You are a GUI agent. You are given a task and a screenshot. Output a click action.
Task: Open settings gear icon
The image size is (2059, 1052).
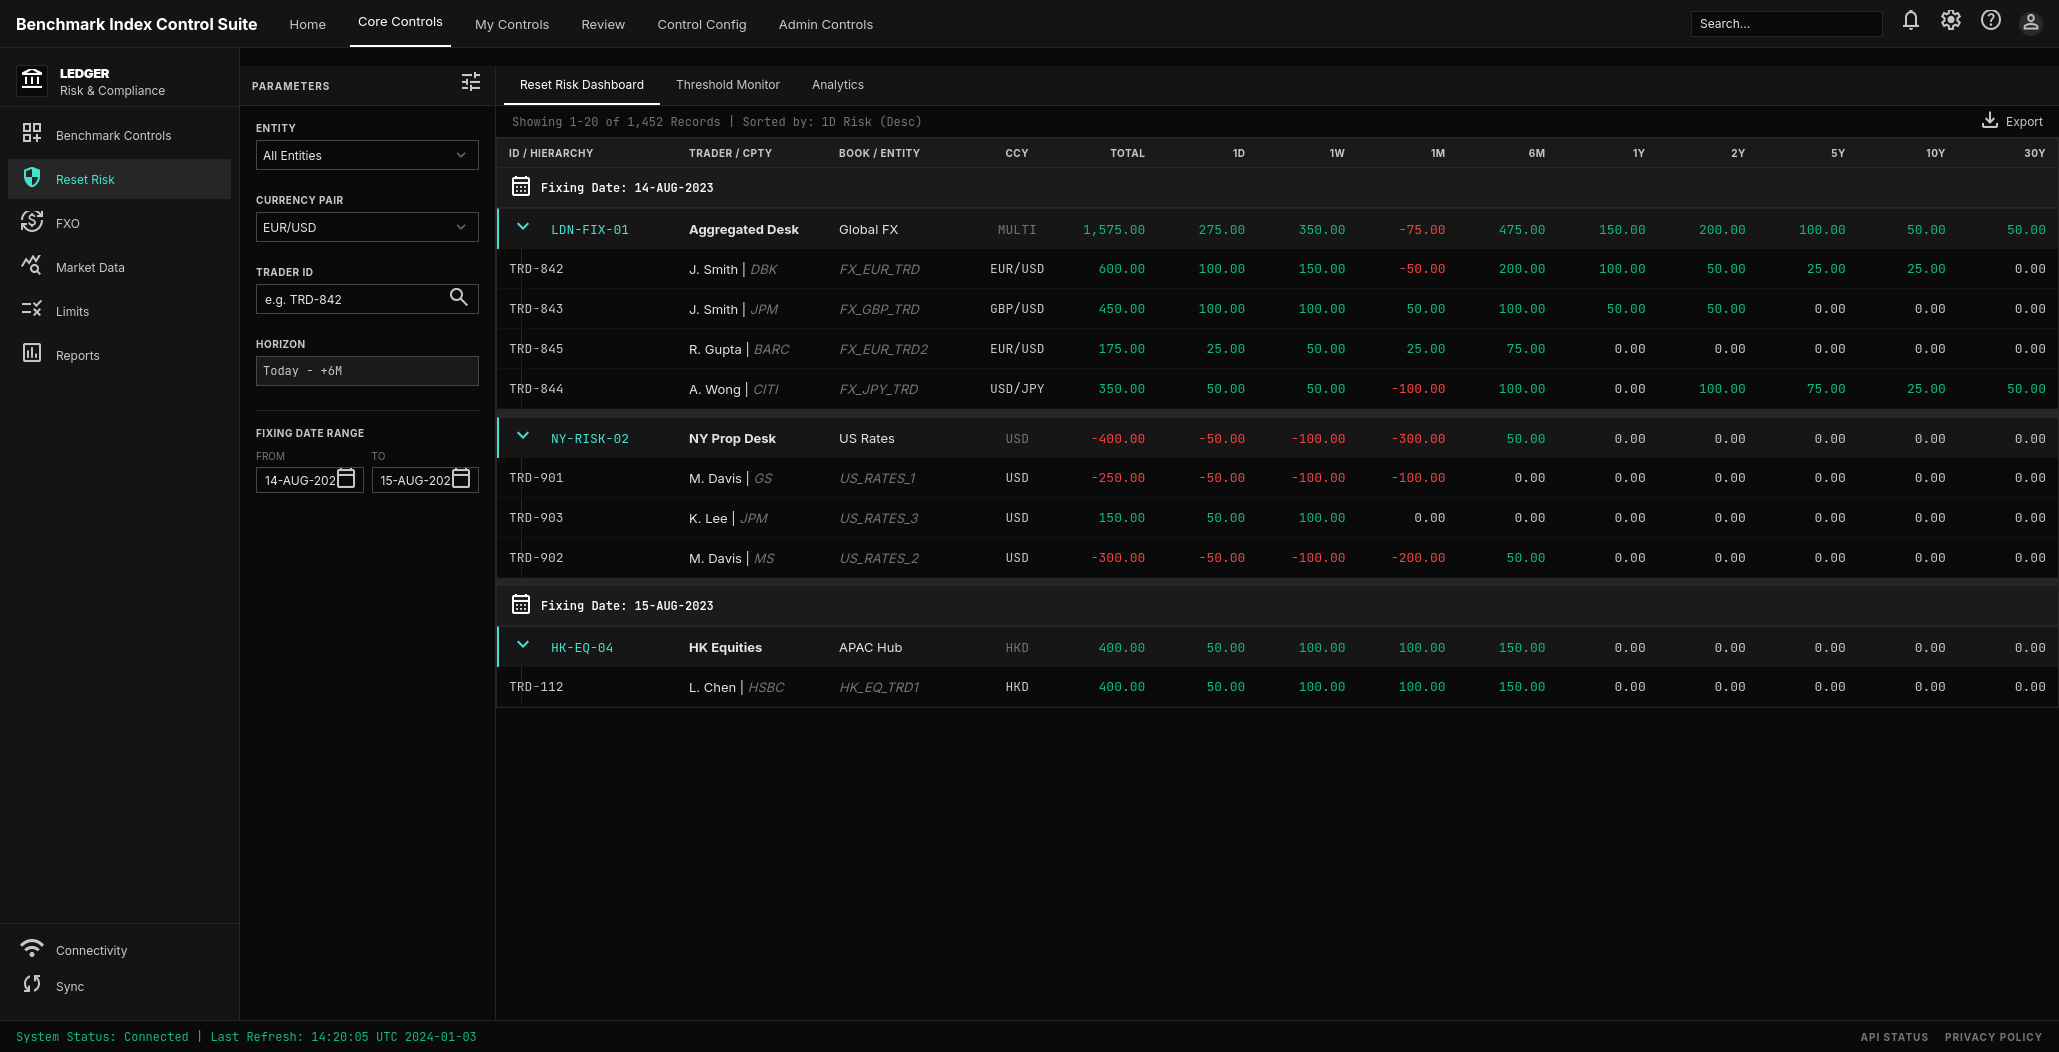click(x=1950, y=20)
